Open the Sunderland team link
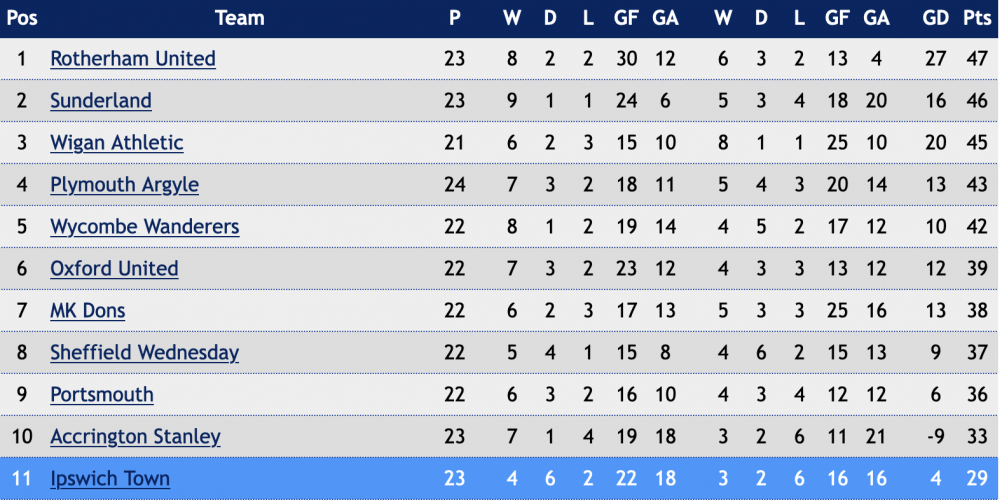The height and width of the screenshot is (500, 1002). (101, 101)
